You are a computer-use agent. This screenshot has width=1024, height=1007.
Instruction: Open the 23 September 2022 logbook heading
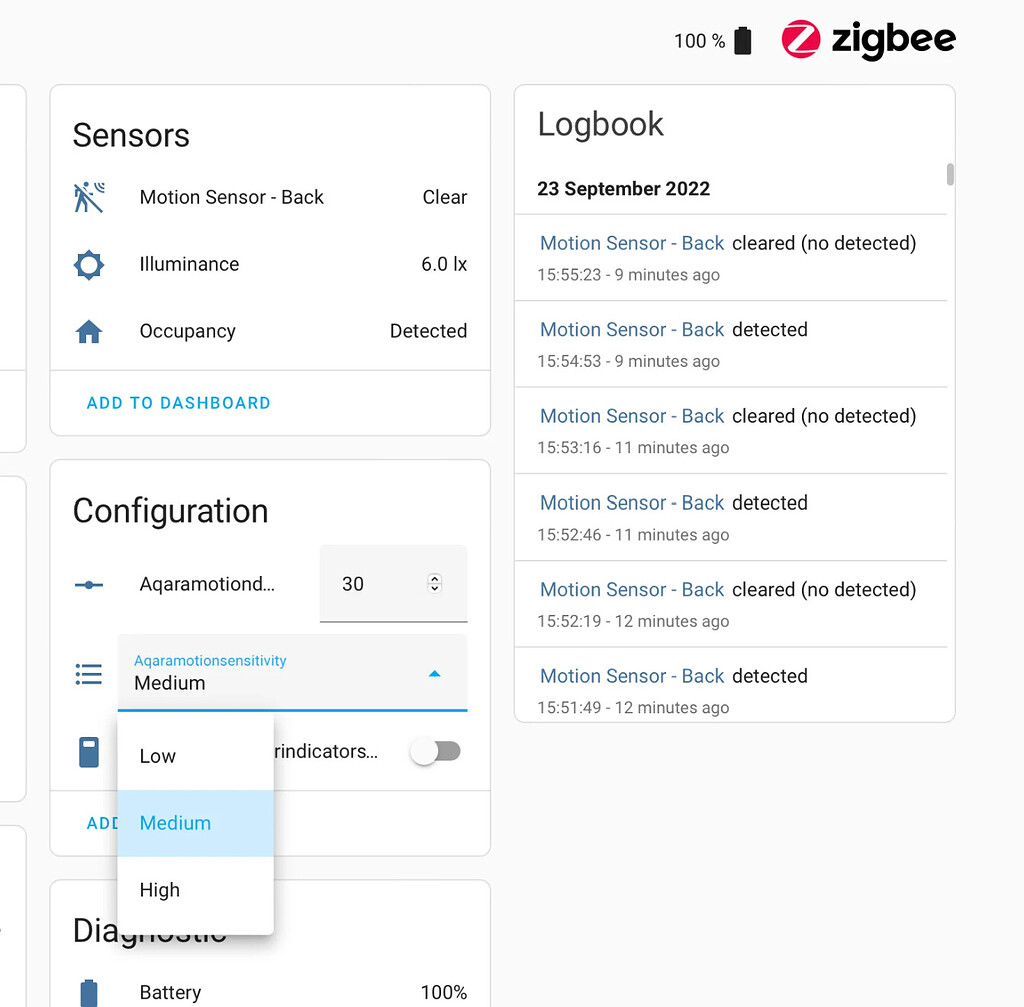pos(623,188)
